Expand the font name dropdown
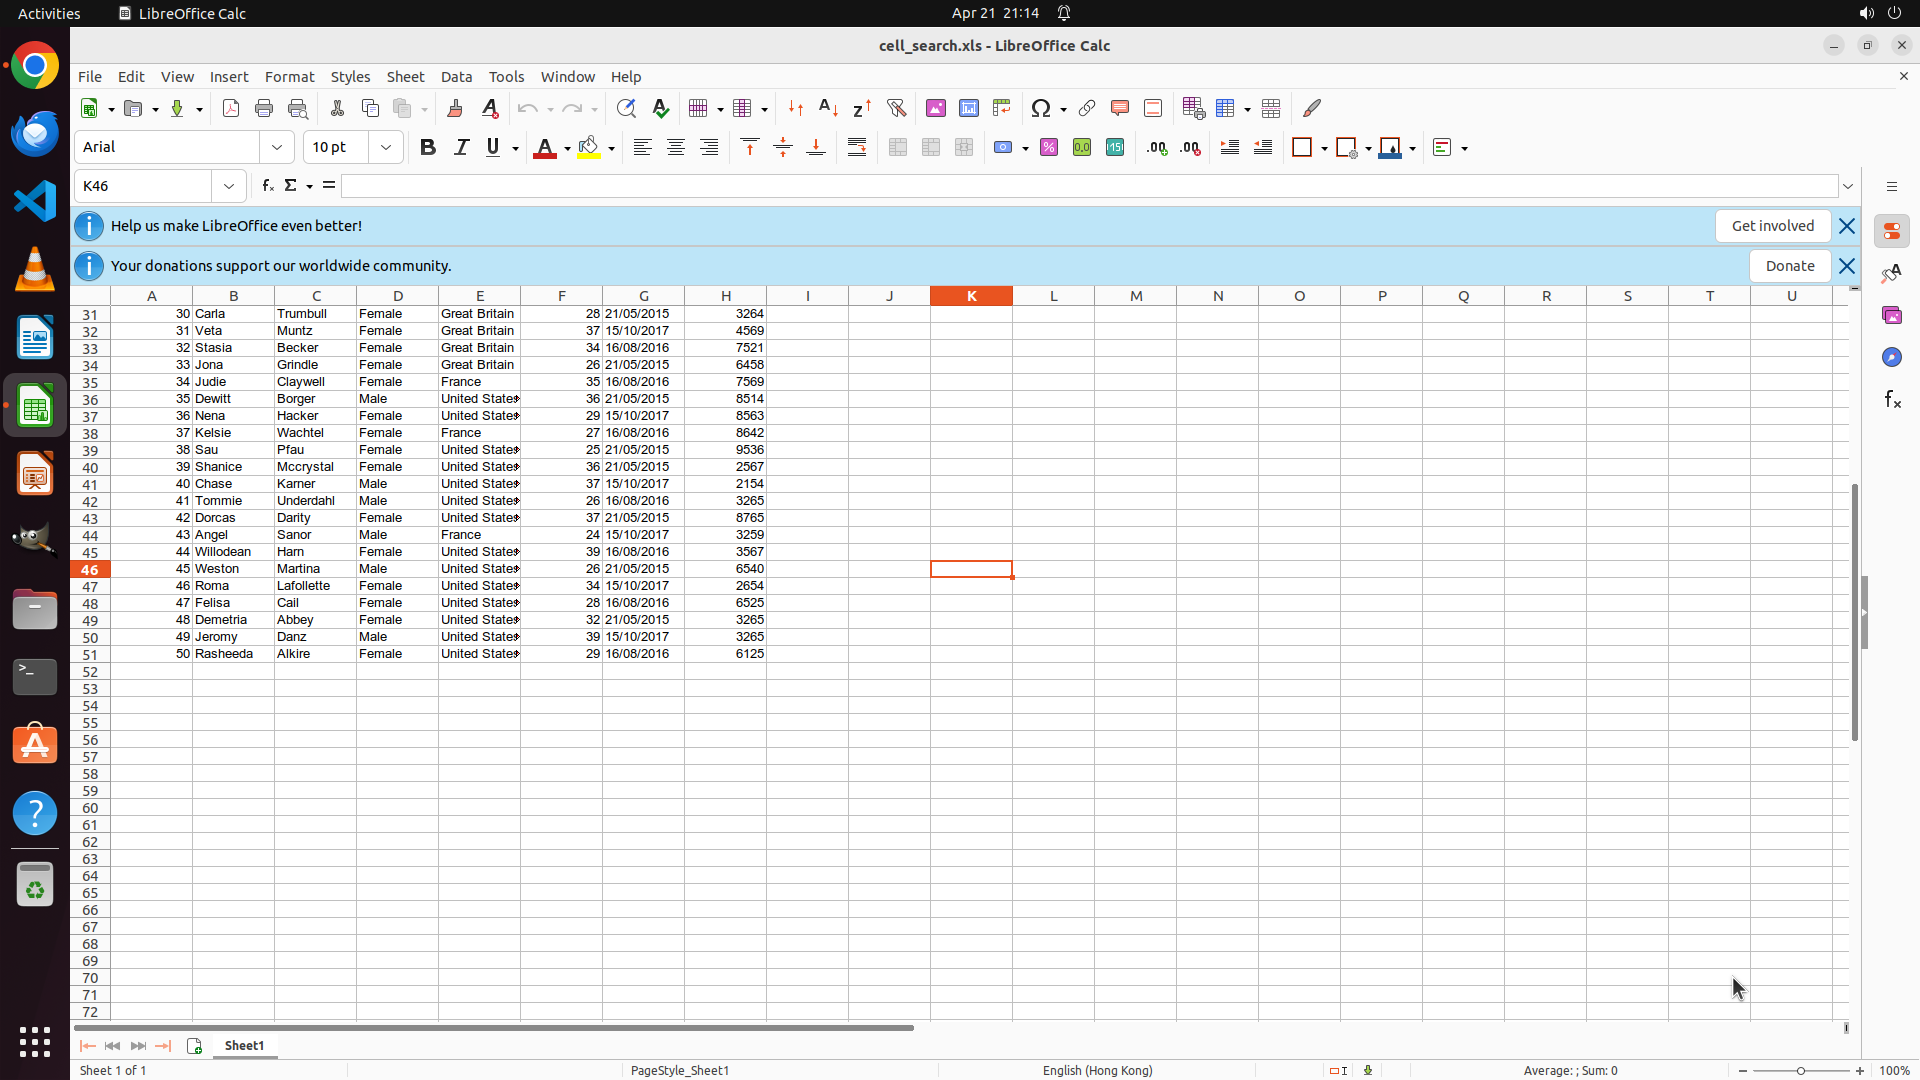Image resolution: width=1920 pixels, height=1080 pixels. coord(277,147)
